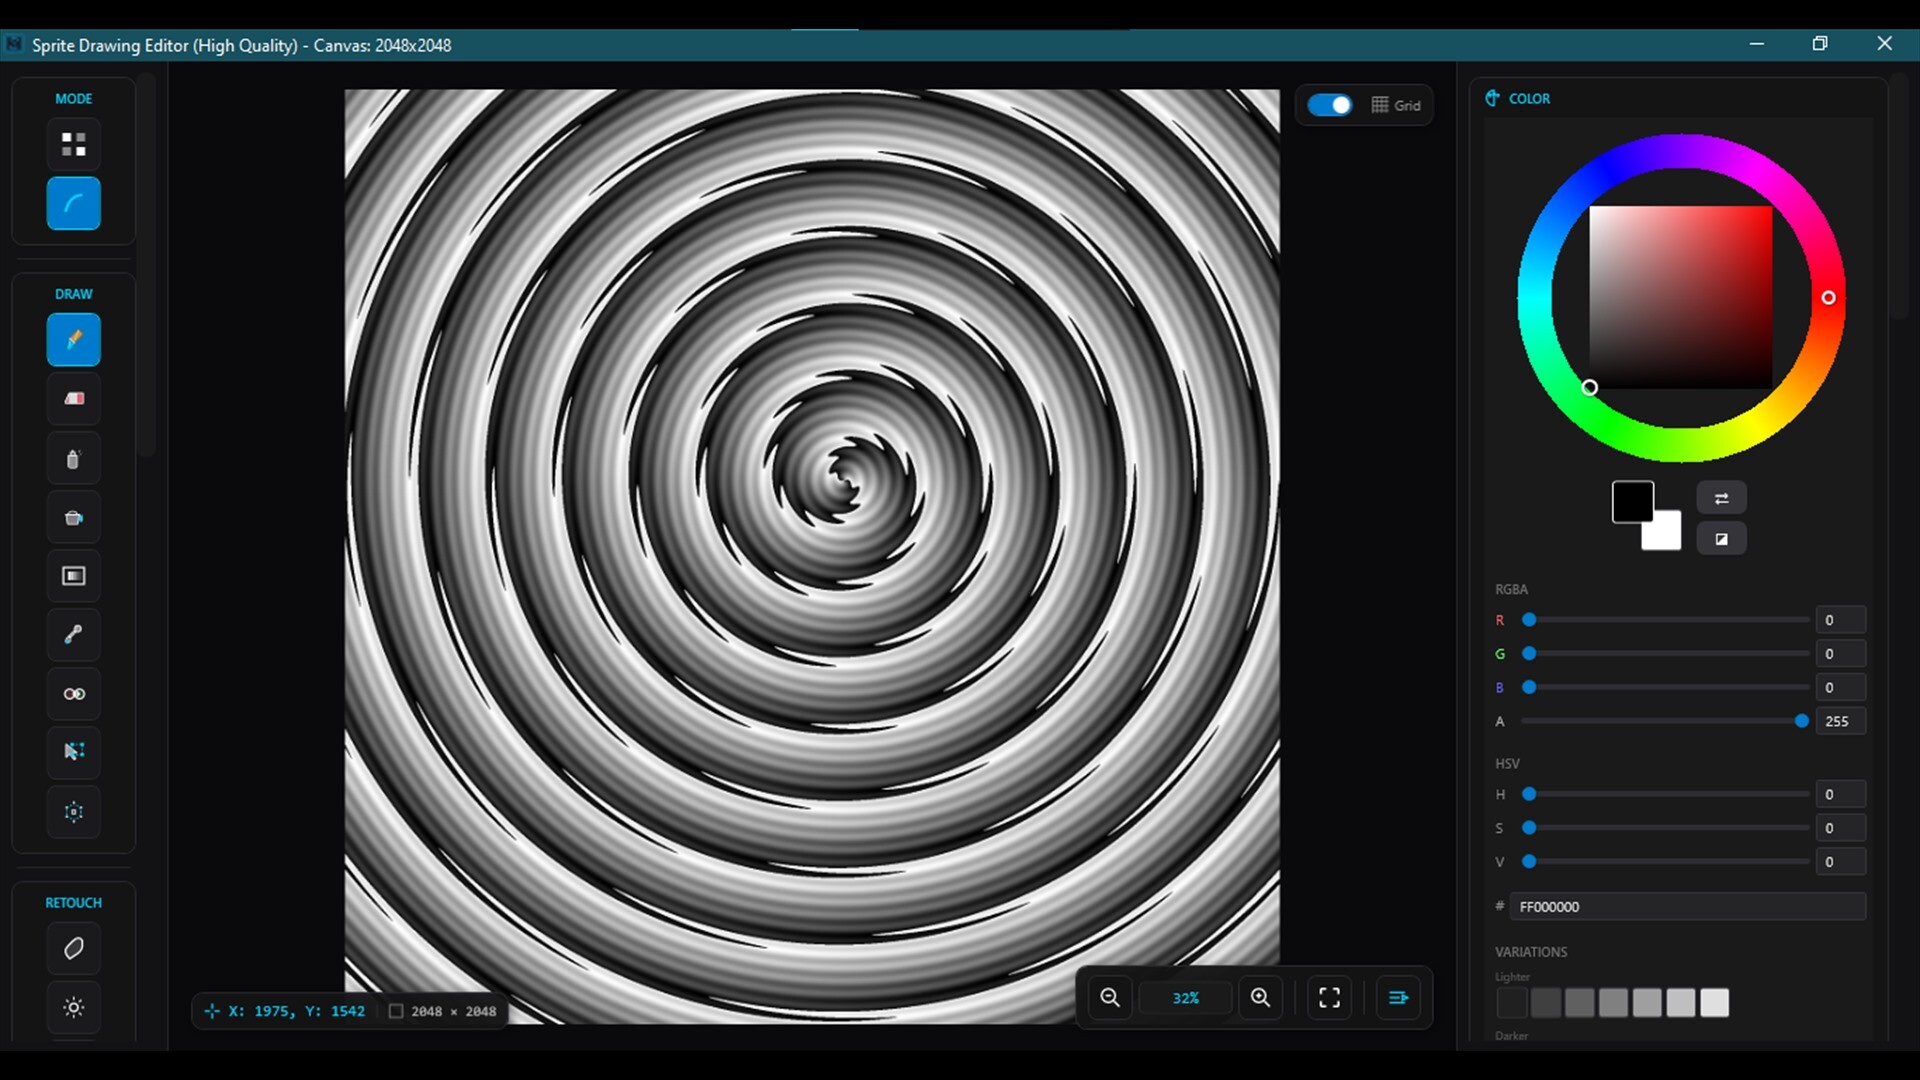Pick the second lighter variation swatch

click(1546, 1003)
